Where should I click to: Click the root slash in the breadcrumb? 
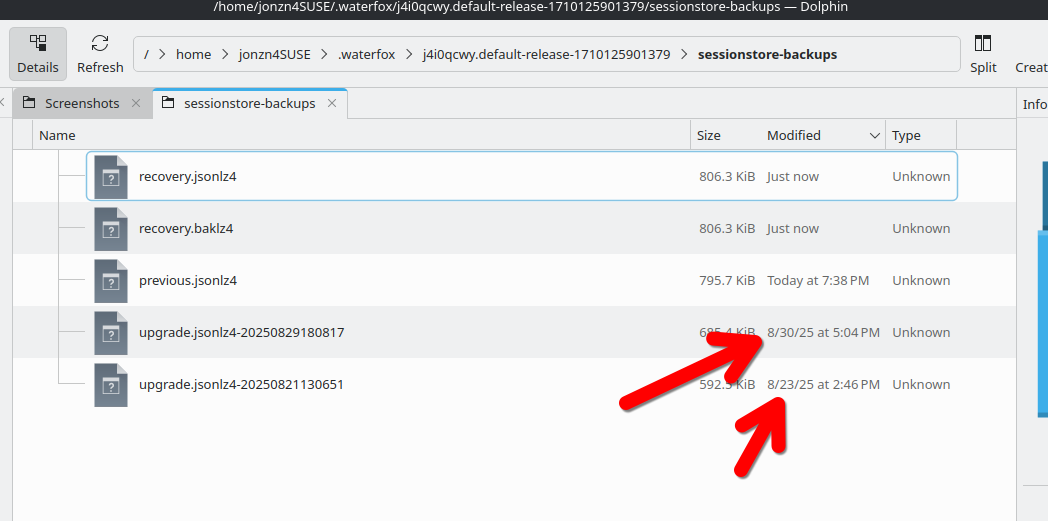coord(146,55)
